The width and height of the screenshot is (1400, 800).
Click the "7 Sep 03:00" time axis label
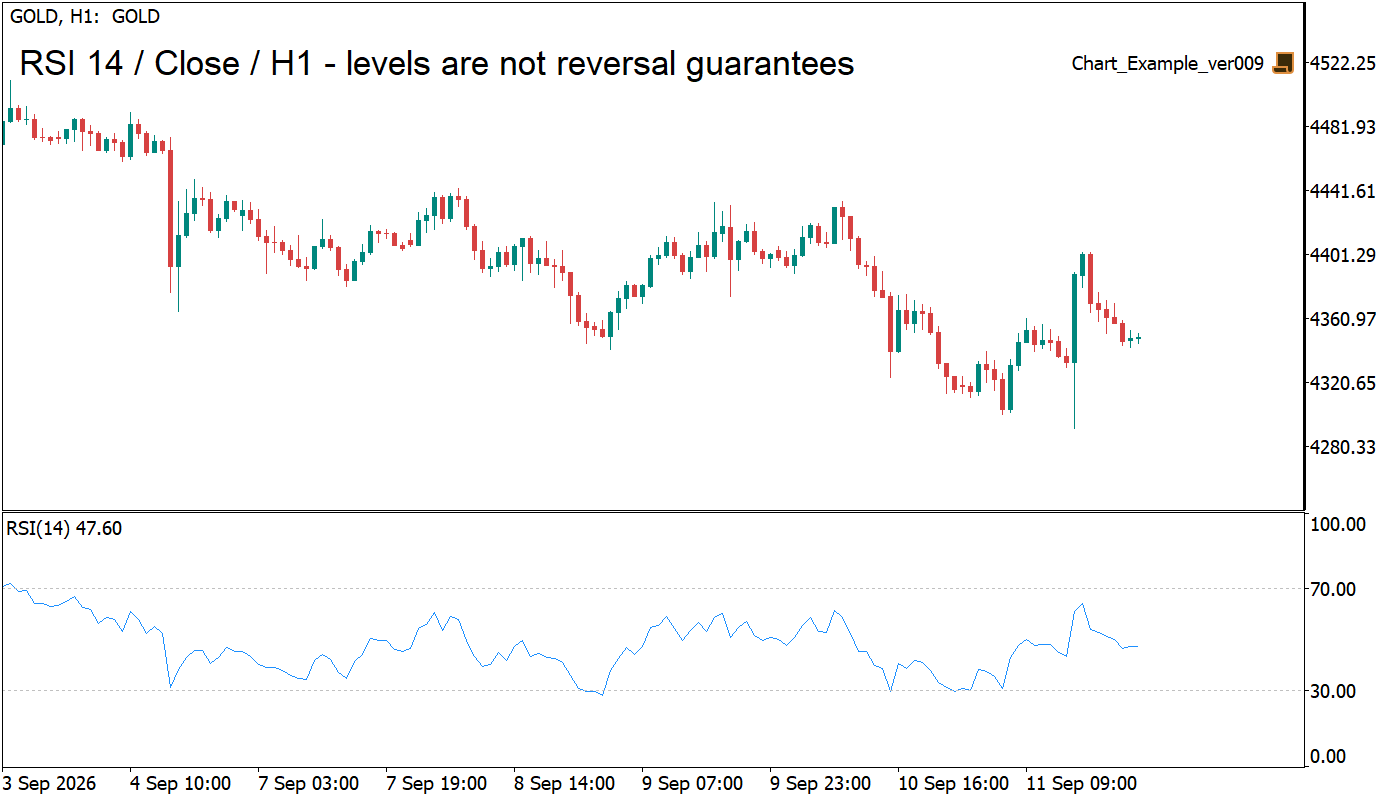[309, 783]
